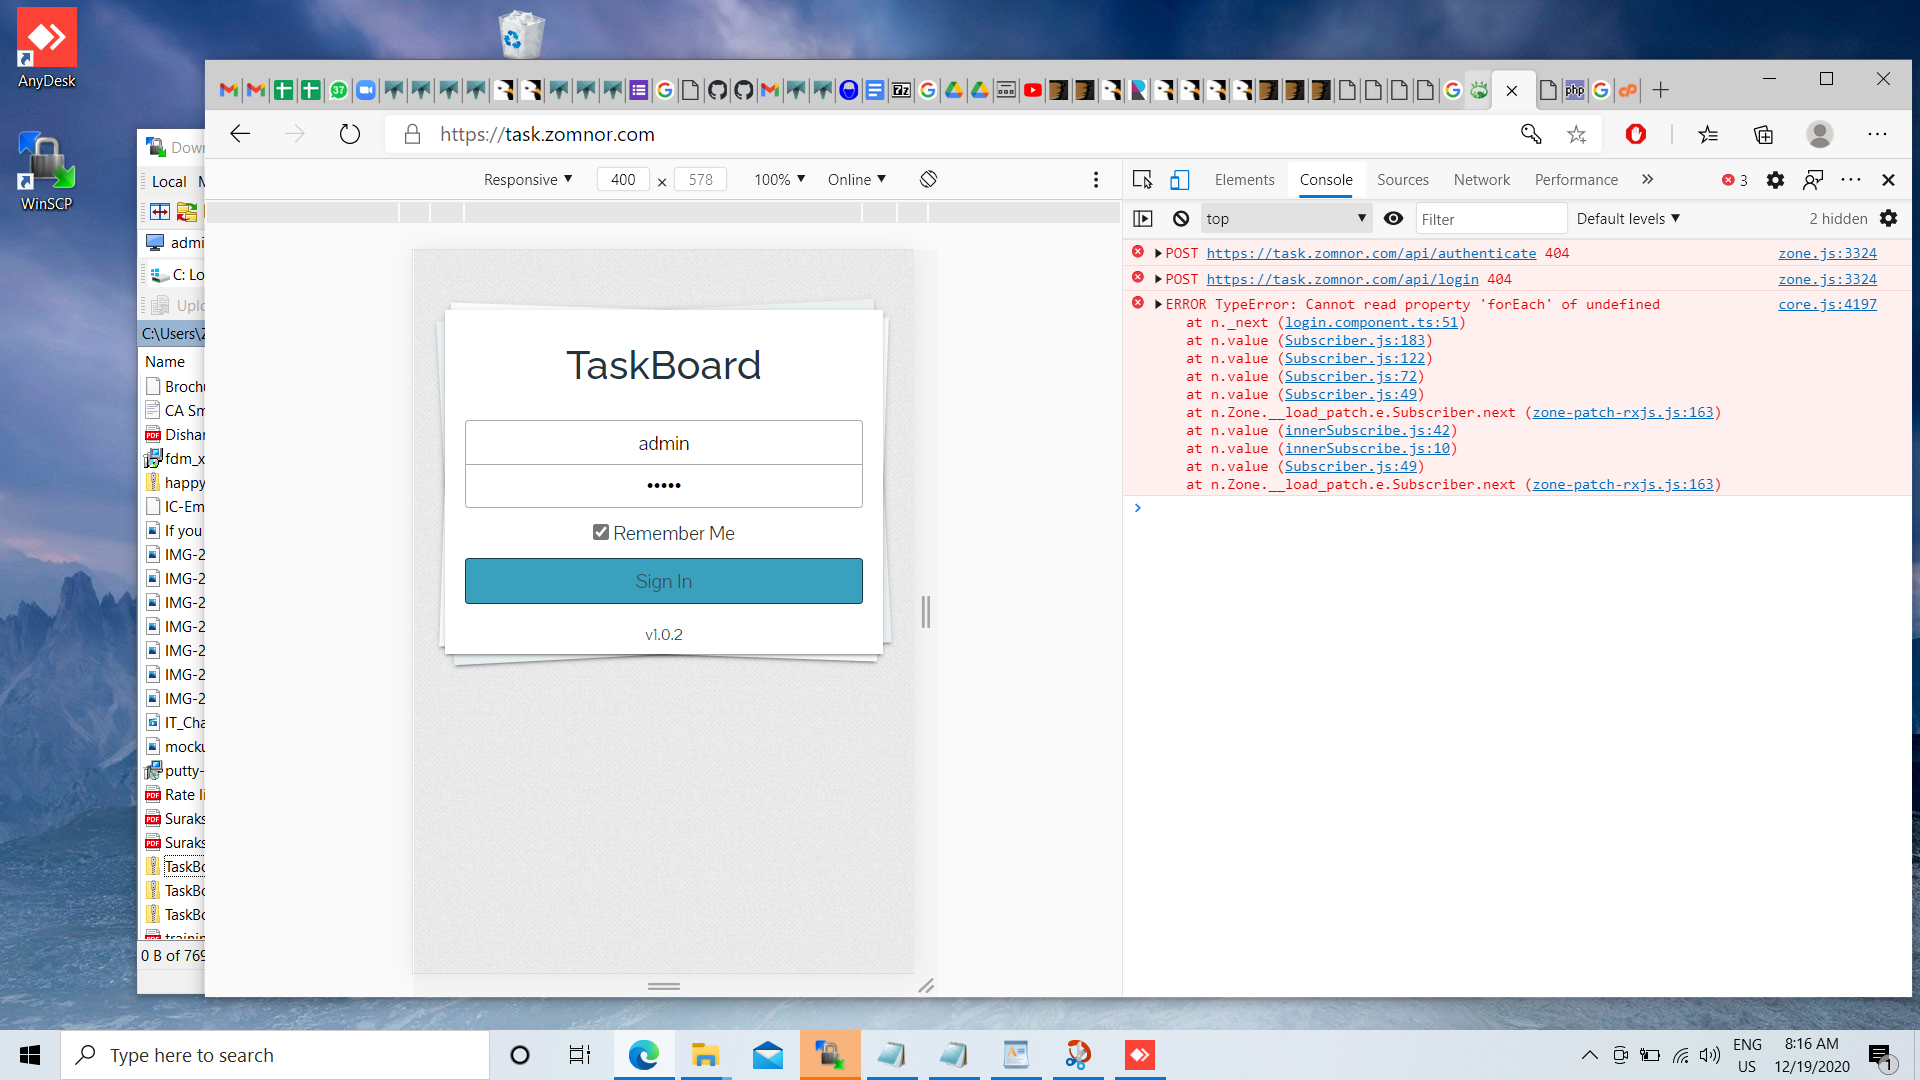Expand the POST authenticate 404 error entry

point(1157,253)
